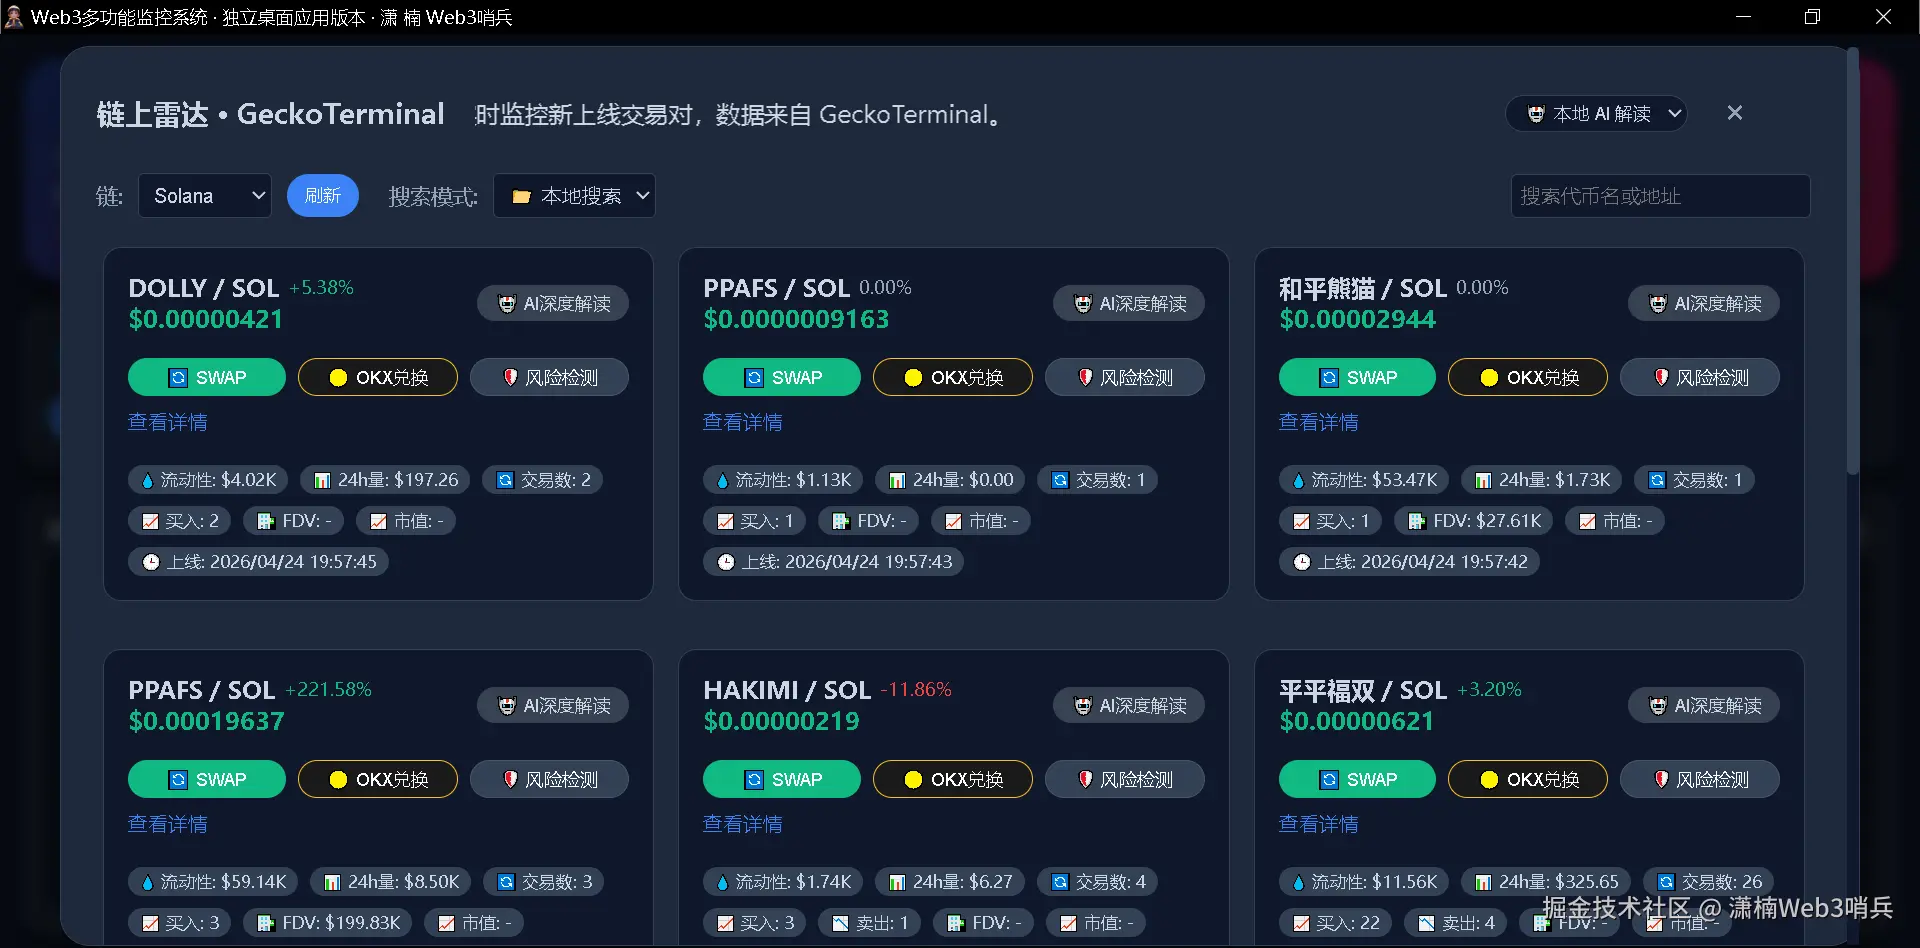Click the 上线: 2026/04/24 19:57:42 timestamp
Image resolution: width=1920 pixels, height=948 pixels.
[1409, 563]
